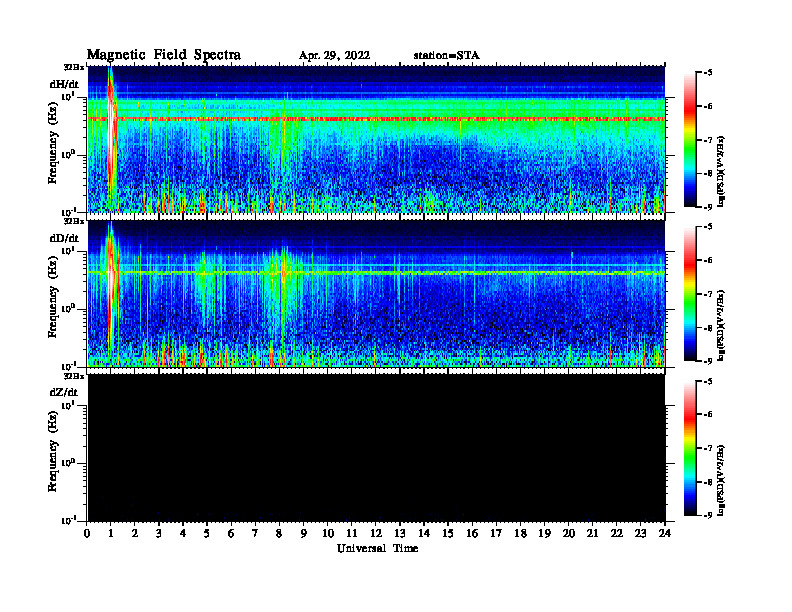Click the dD/dt panel color bar
The image size is (792, 612).
pos(690,294)
